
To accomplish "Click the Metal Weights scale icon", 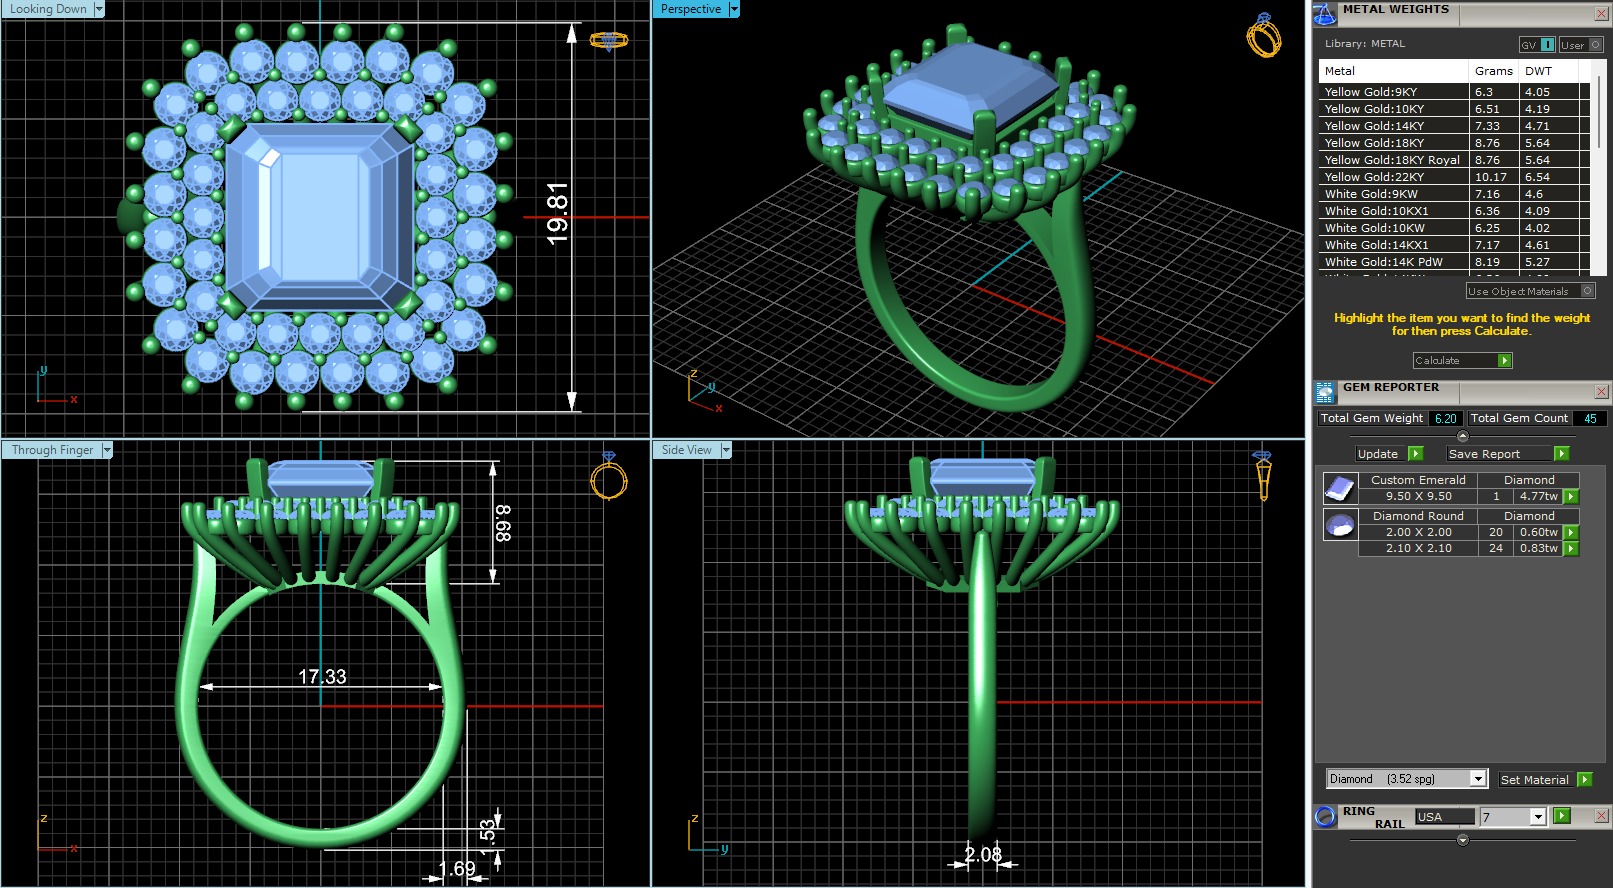I will point(1324,14).
